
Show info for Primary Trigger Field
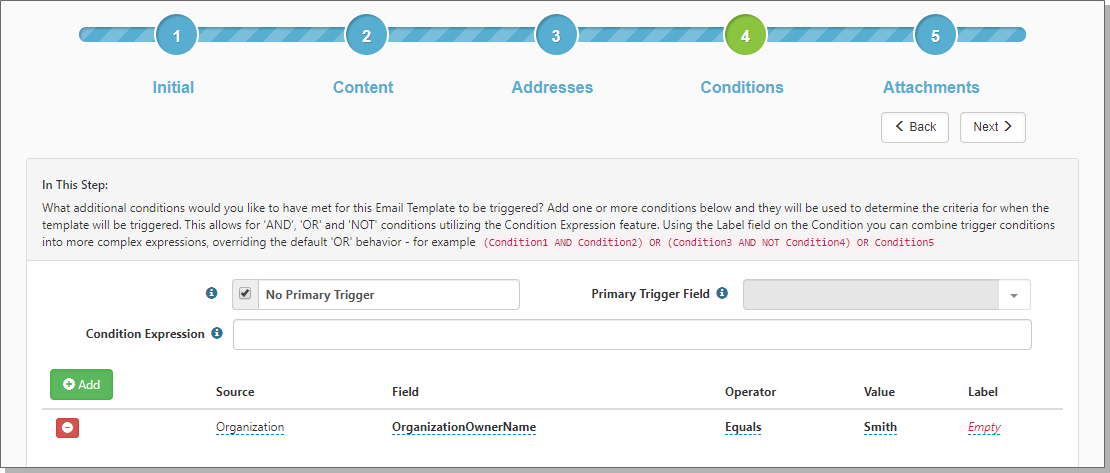(721, 293)
